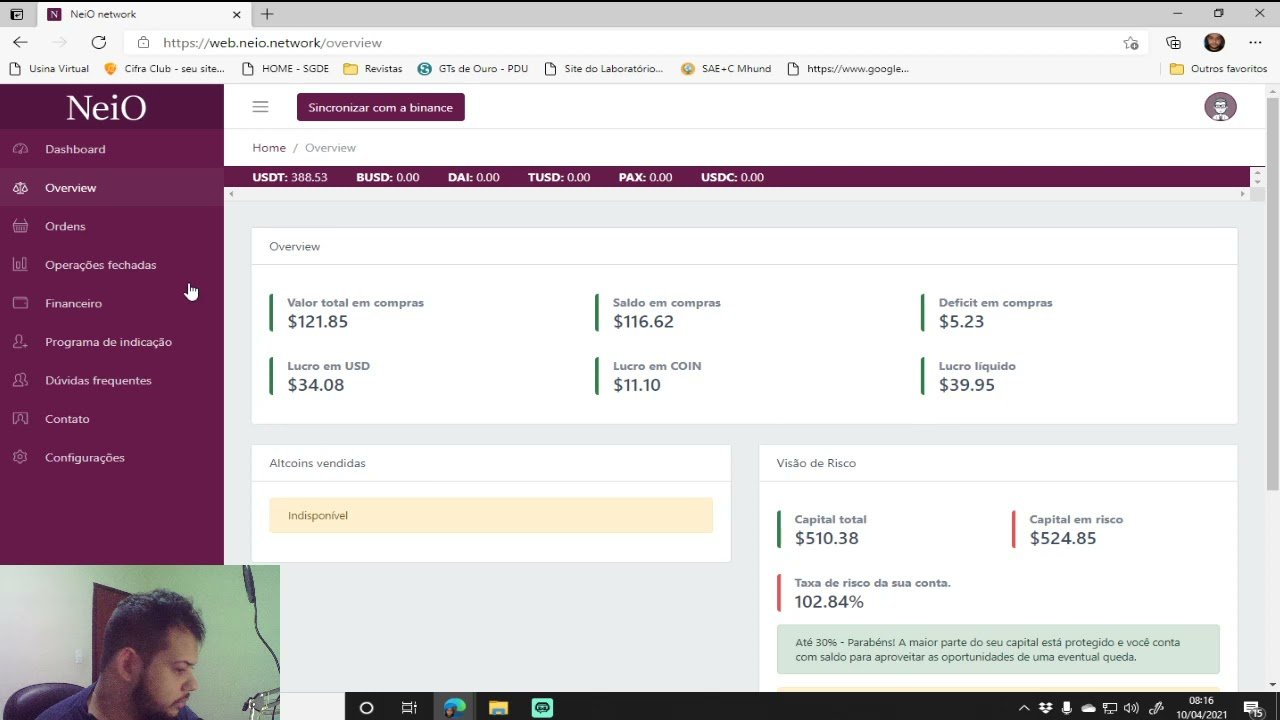
Task: Open volume control in system tray
Action: click(x=1131, y=708)
